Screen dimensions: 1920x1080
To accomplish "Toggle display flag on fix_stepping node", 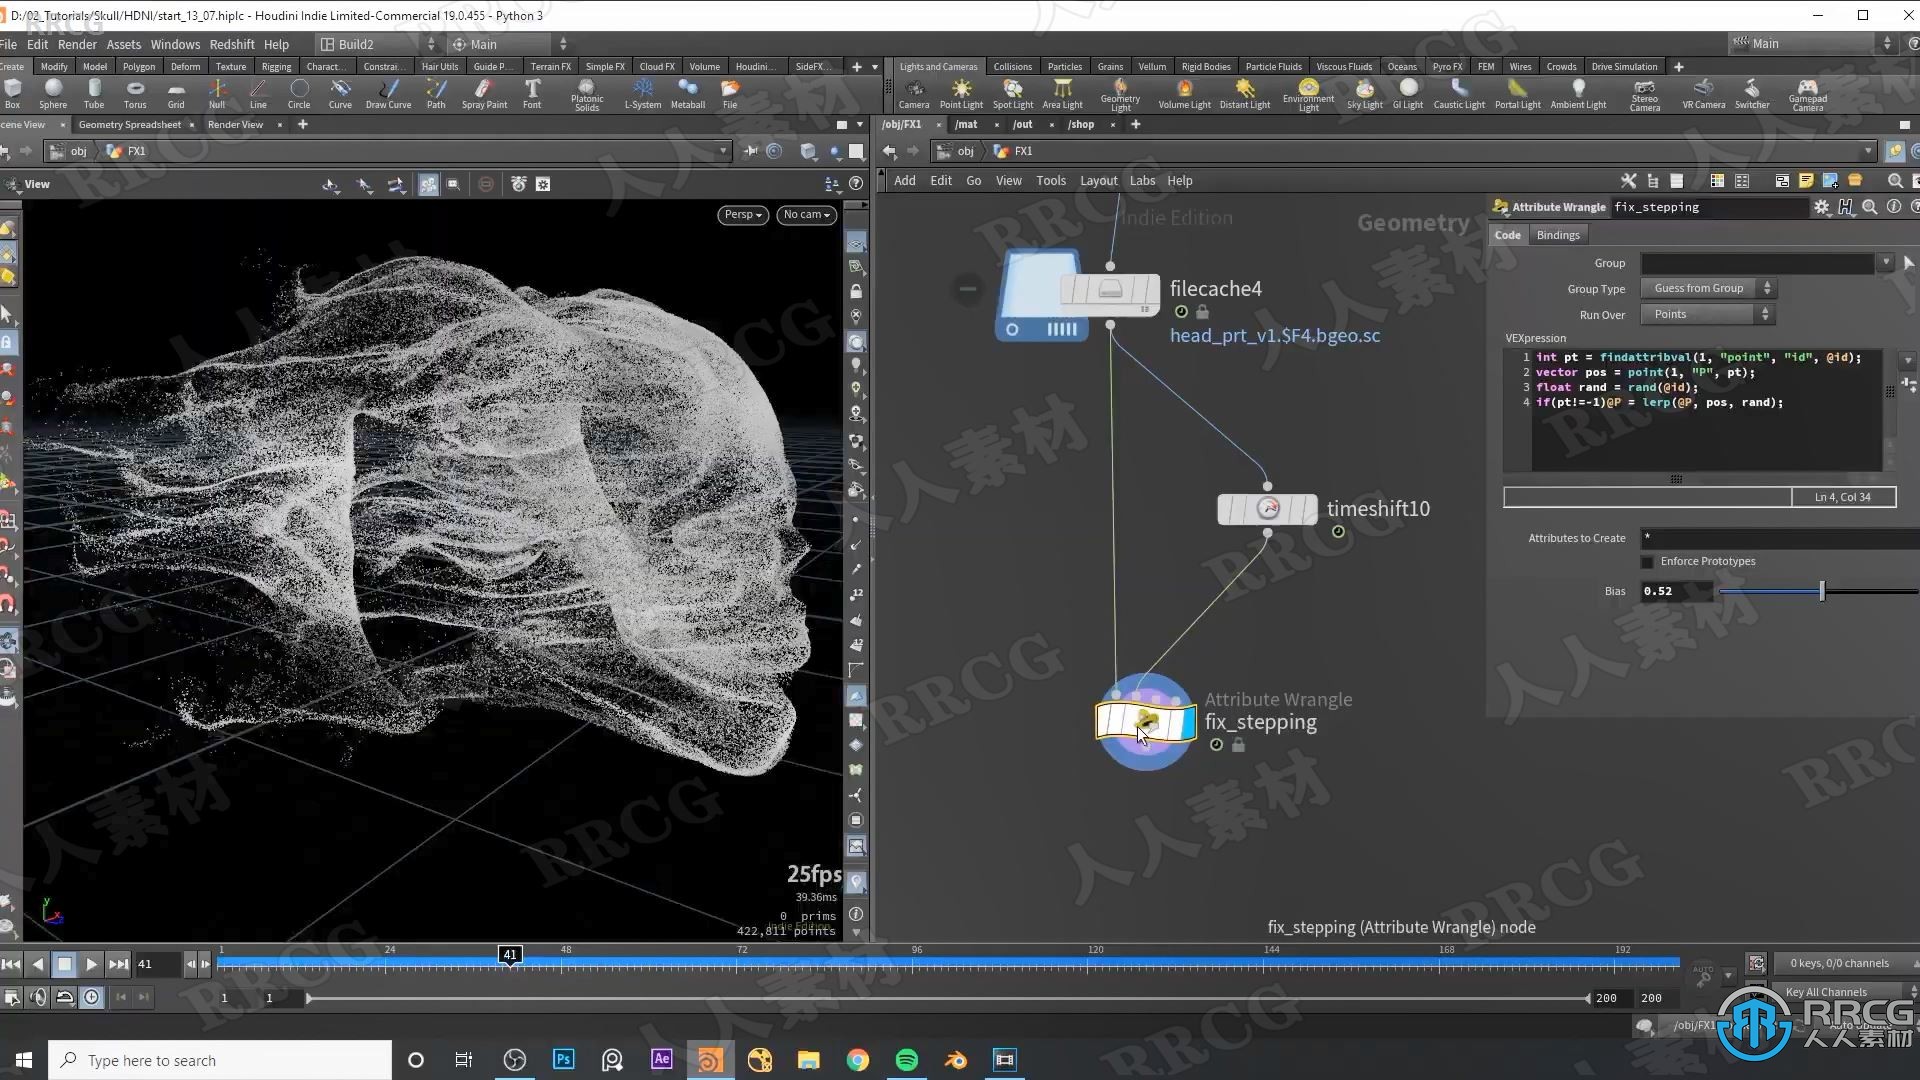I will [1185, 720].
